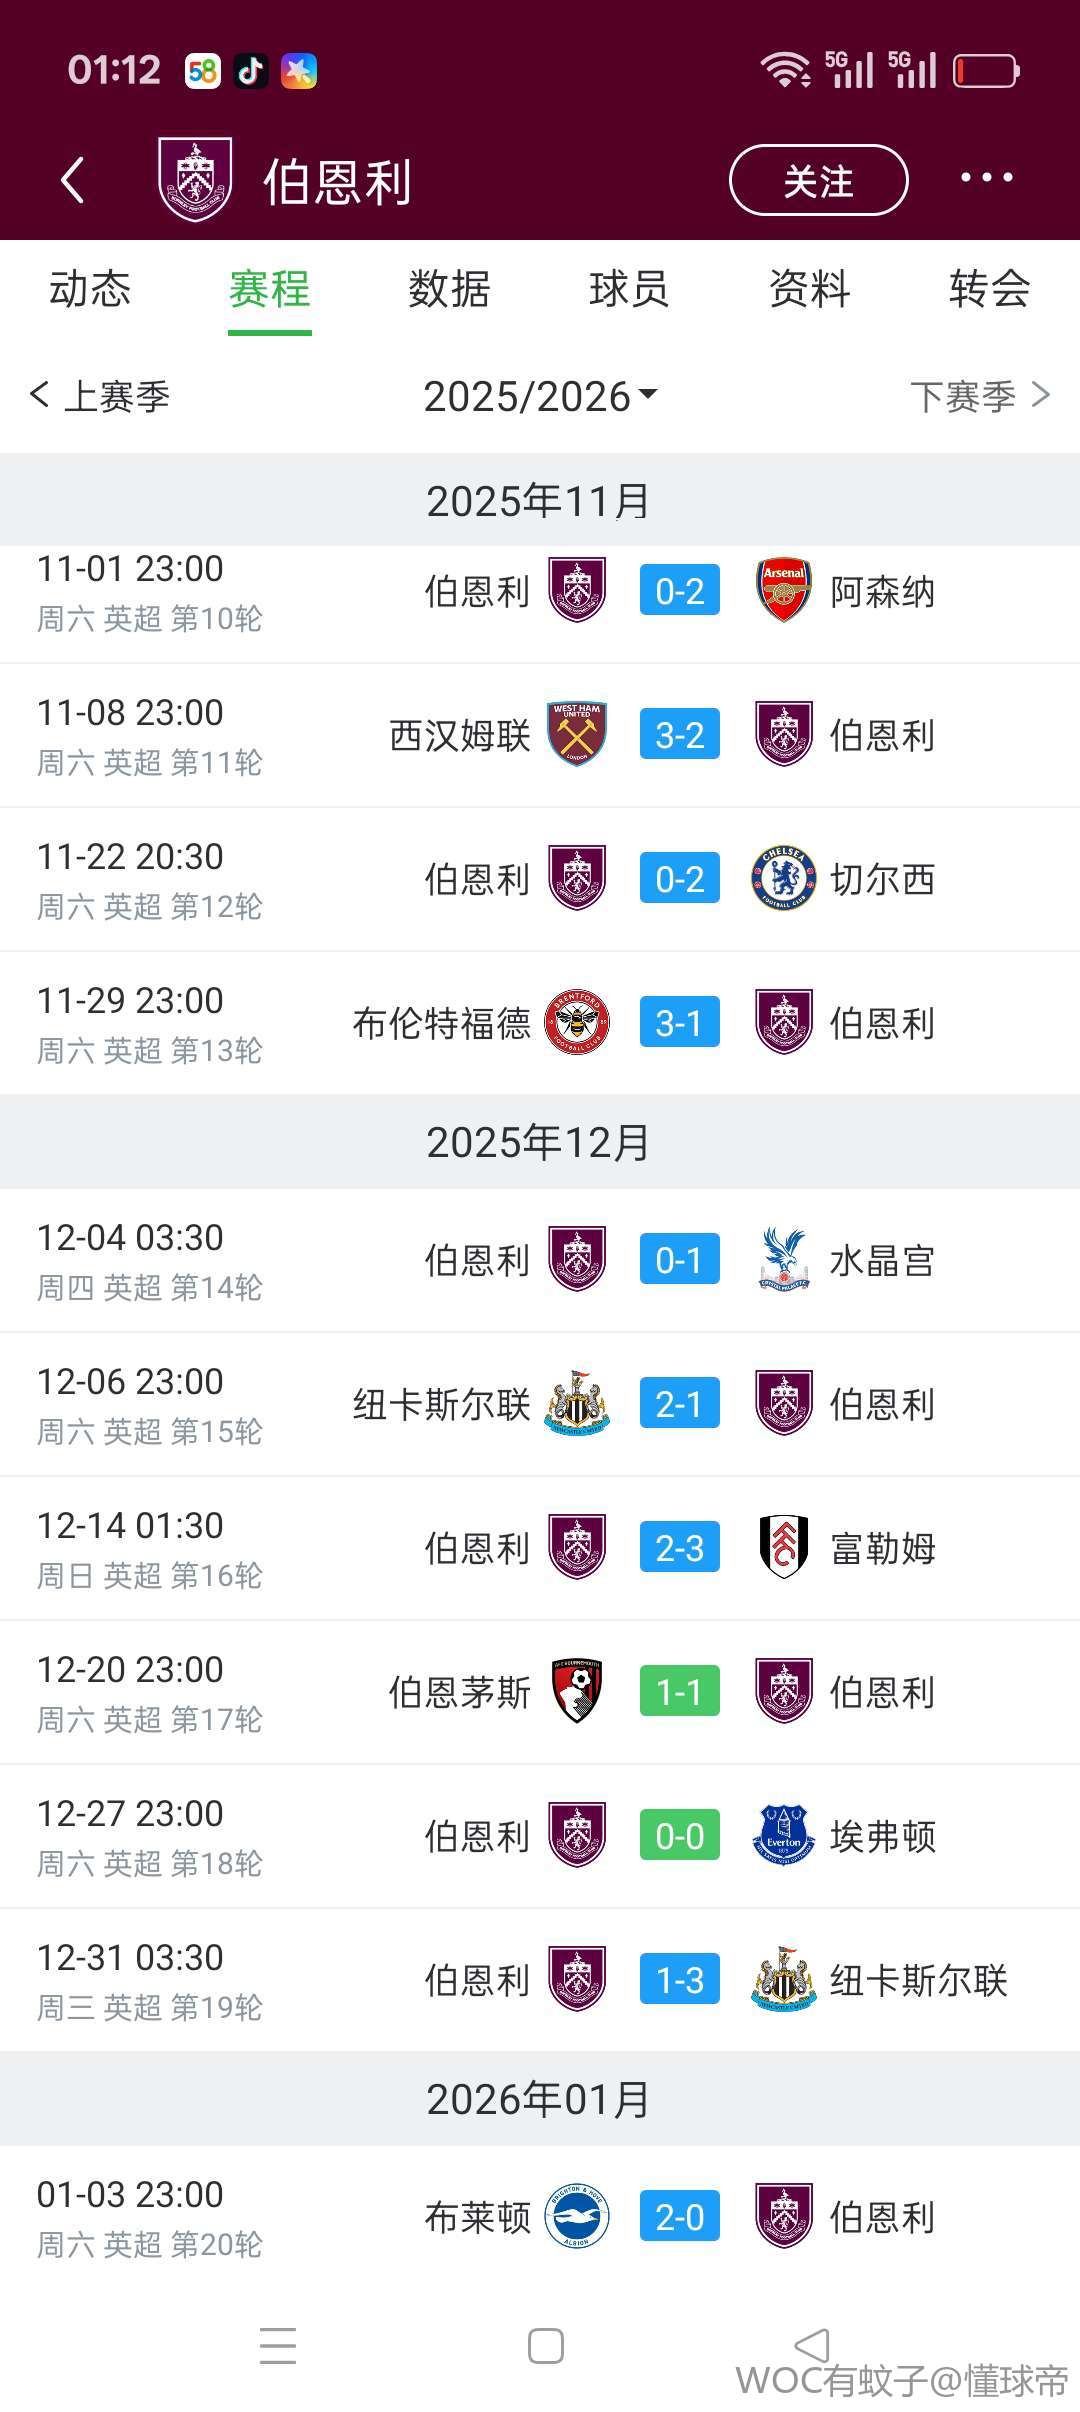The width and height of the screenshot is (1080, 2412).
Task: Tap the Burnley club crest in header
Action: (x=195, y=180)
